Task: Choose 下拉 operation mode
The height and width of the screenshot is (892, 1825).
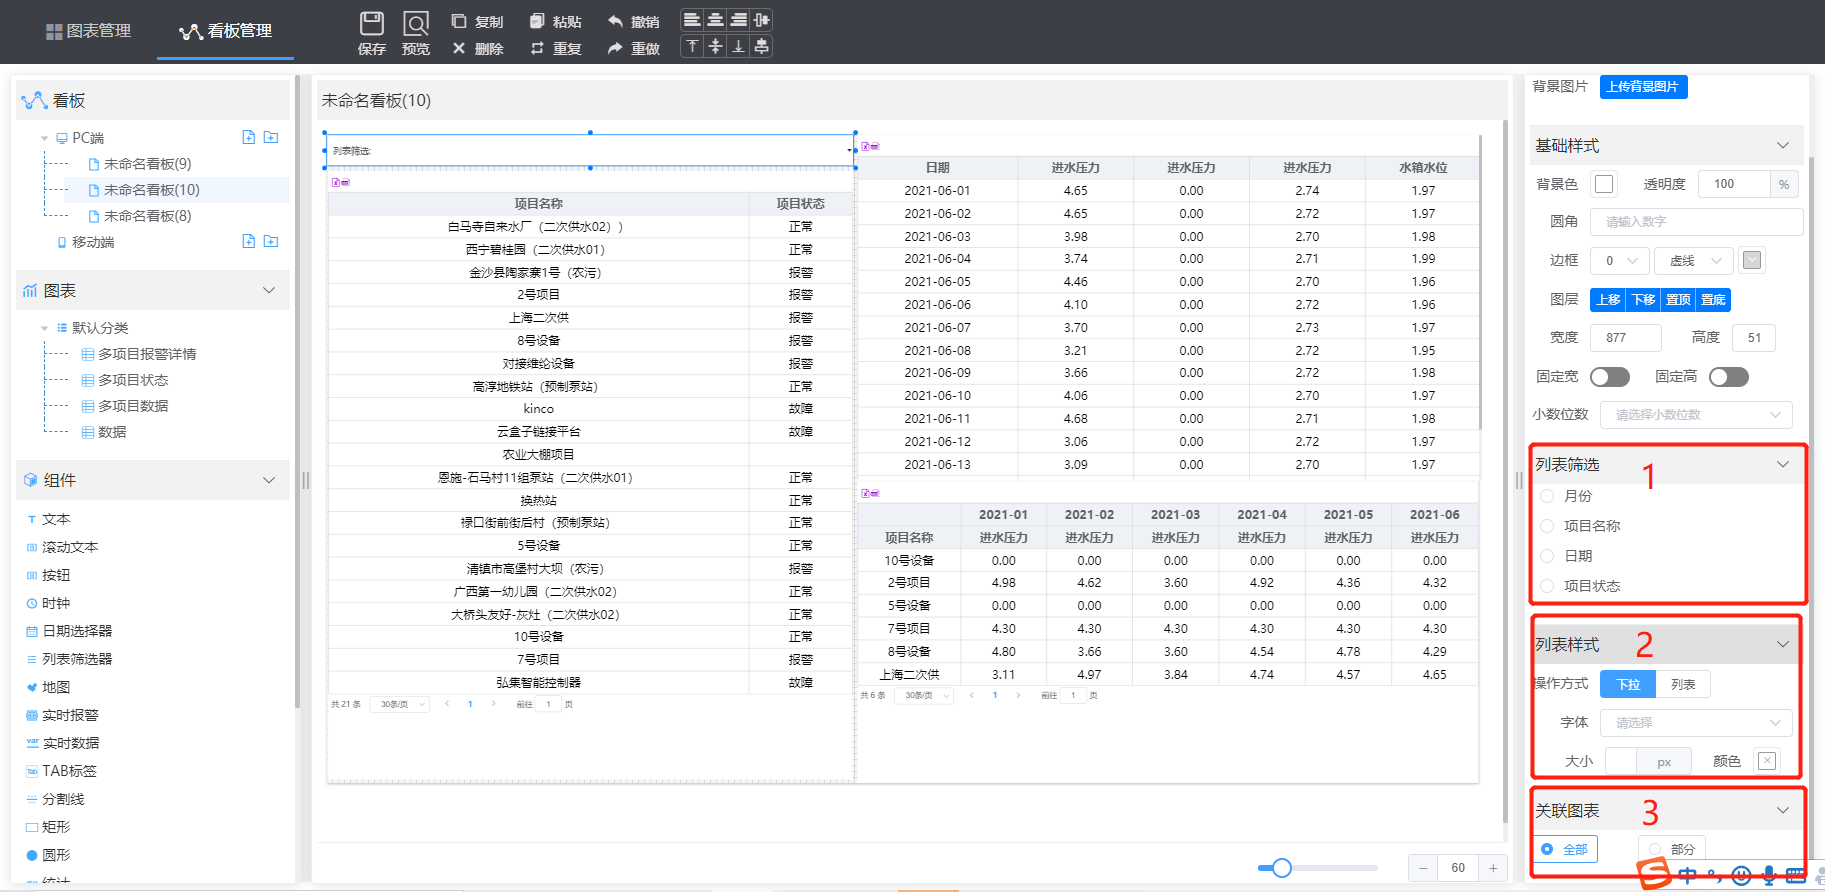Action: tap(1628, 684)
